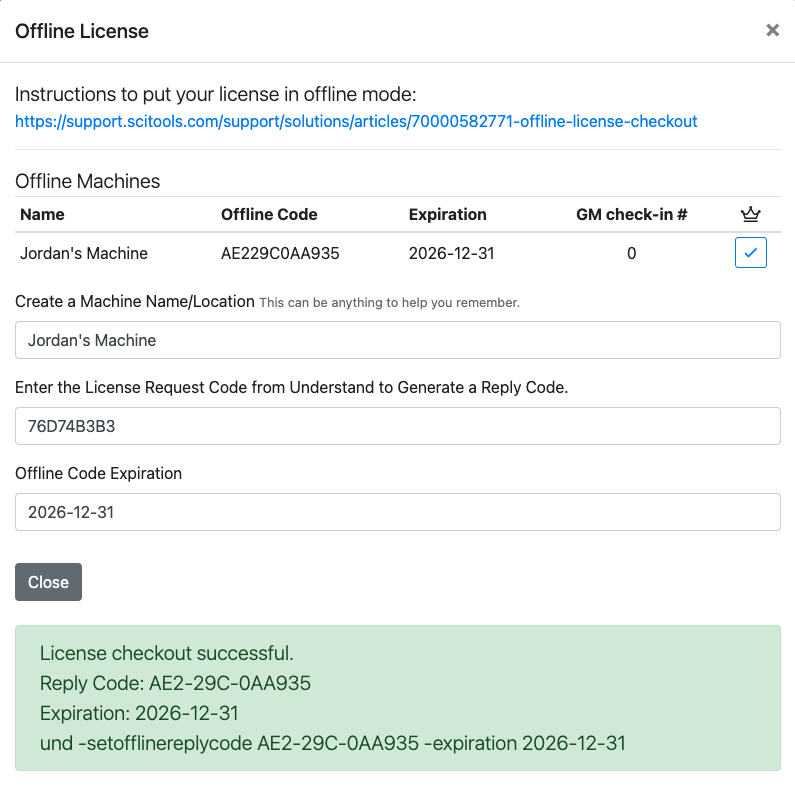The height and width of the screenshot is (802, 795).
Task: Click the Offline Code column header
Action: coord(269,214)
